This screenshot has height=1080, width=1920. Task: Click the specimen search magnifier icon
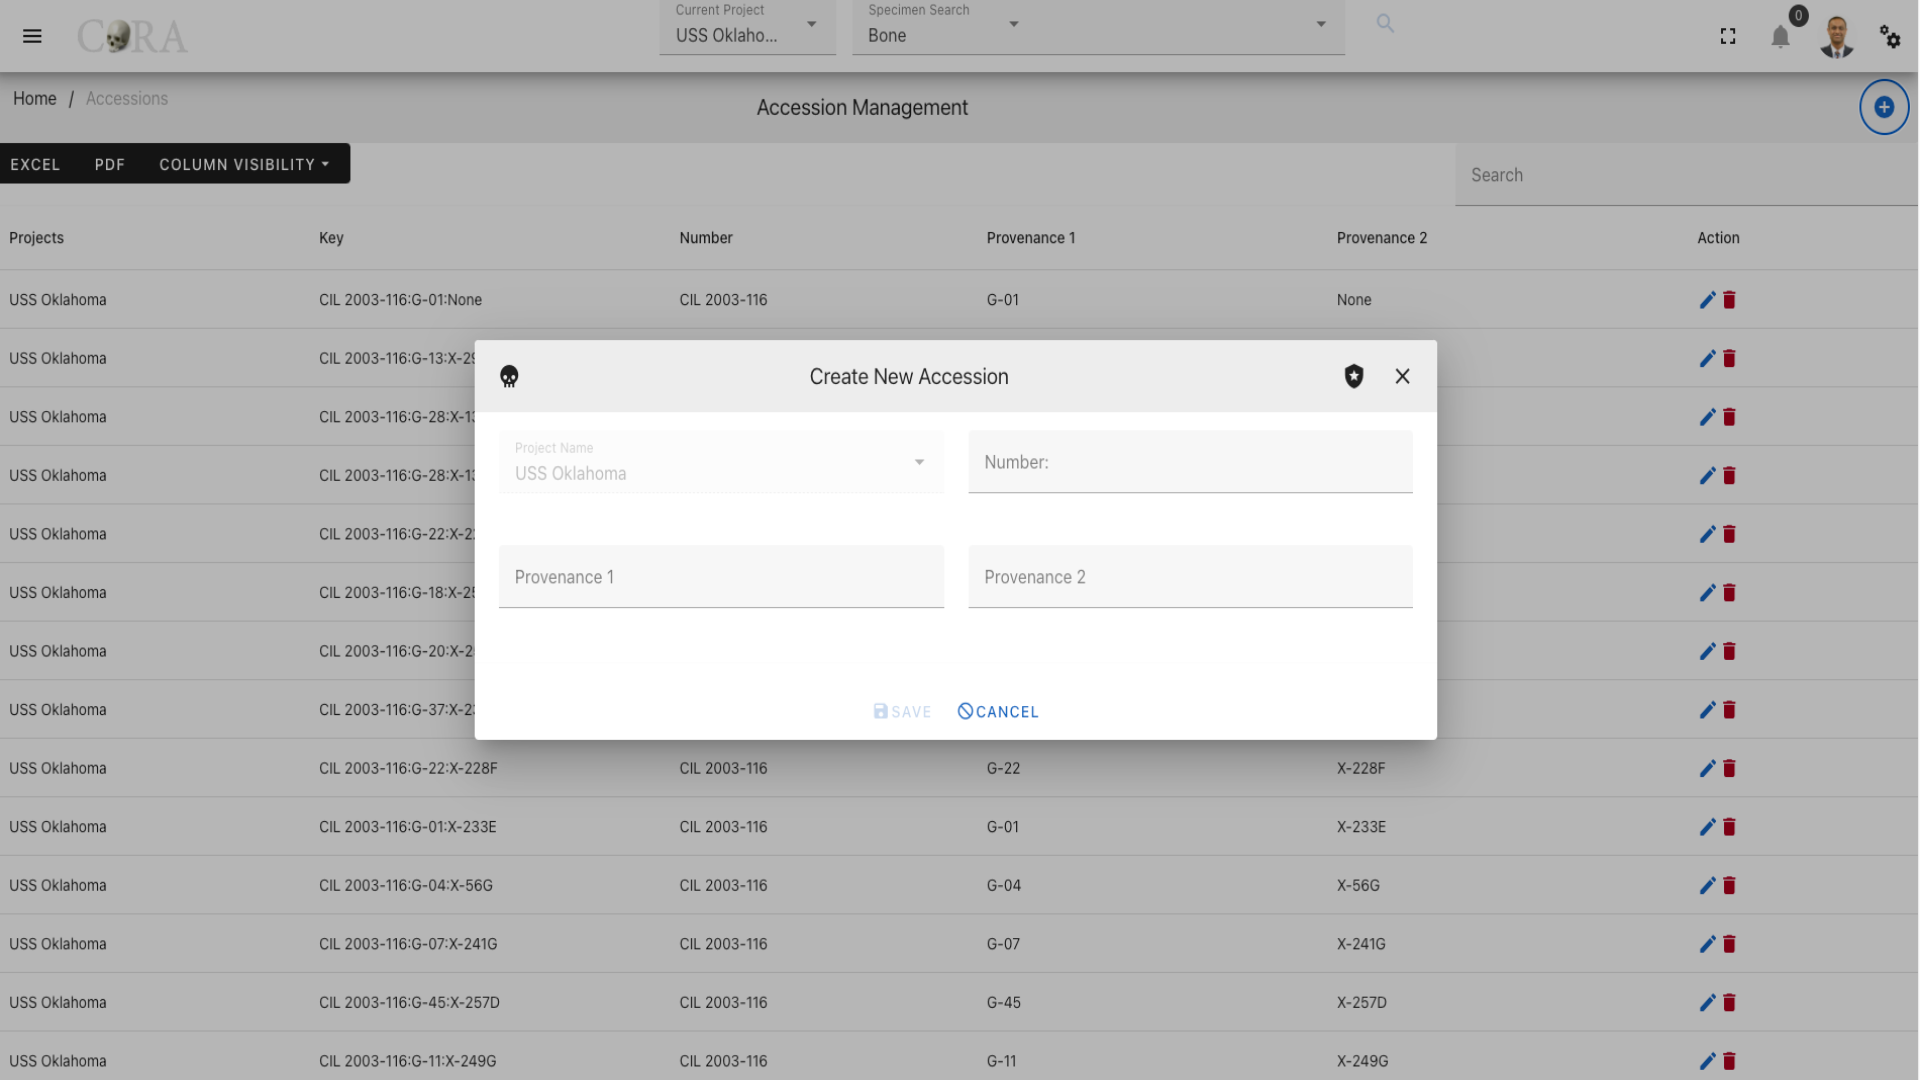[1385, 23]
